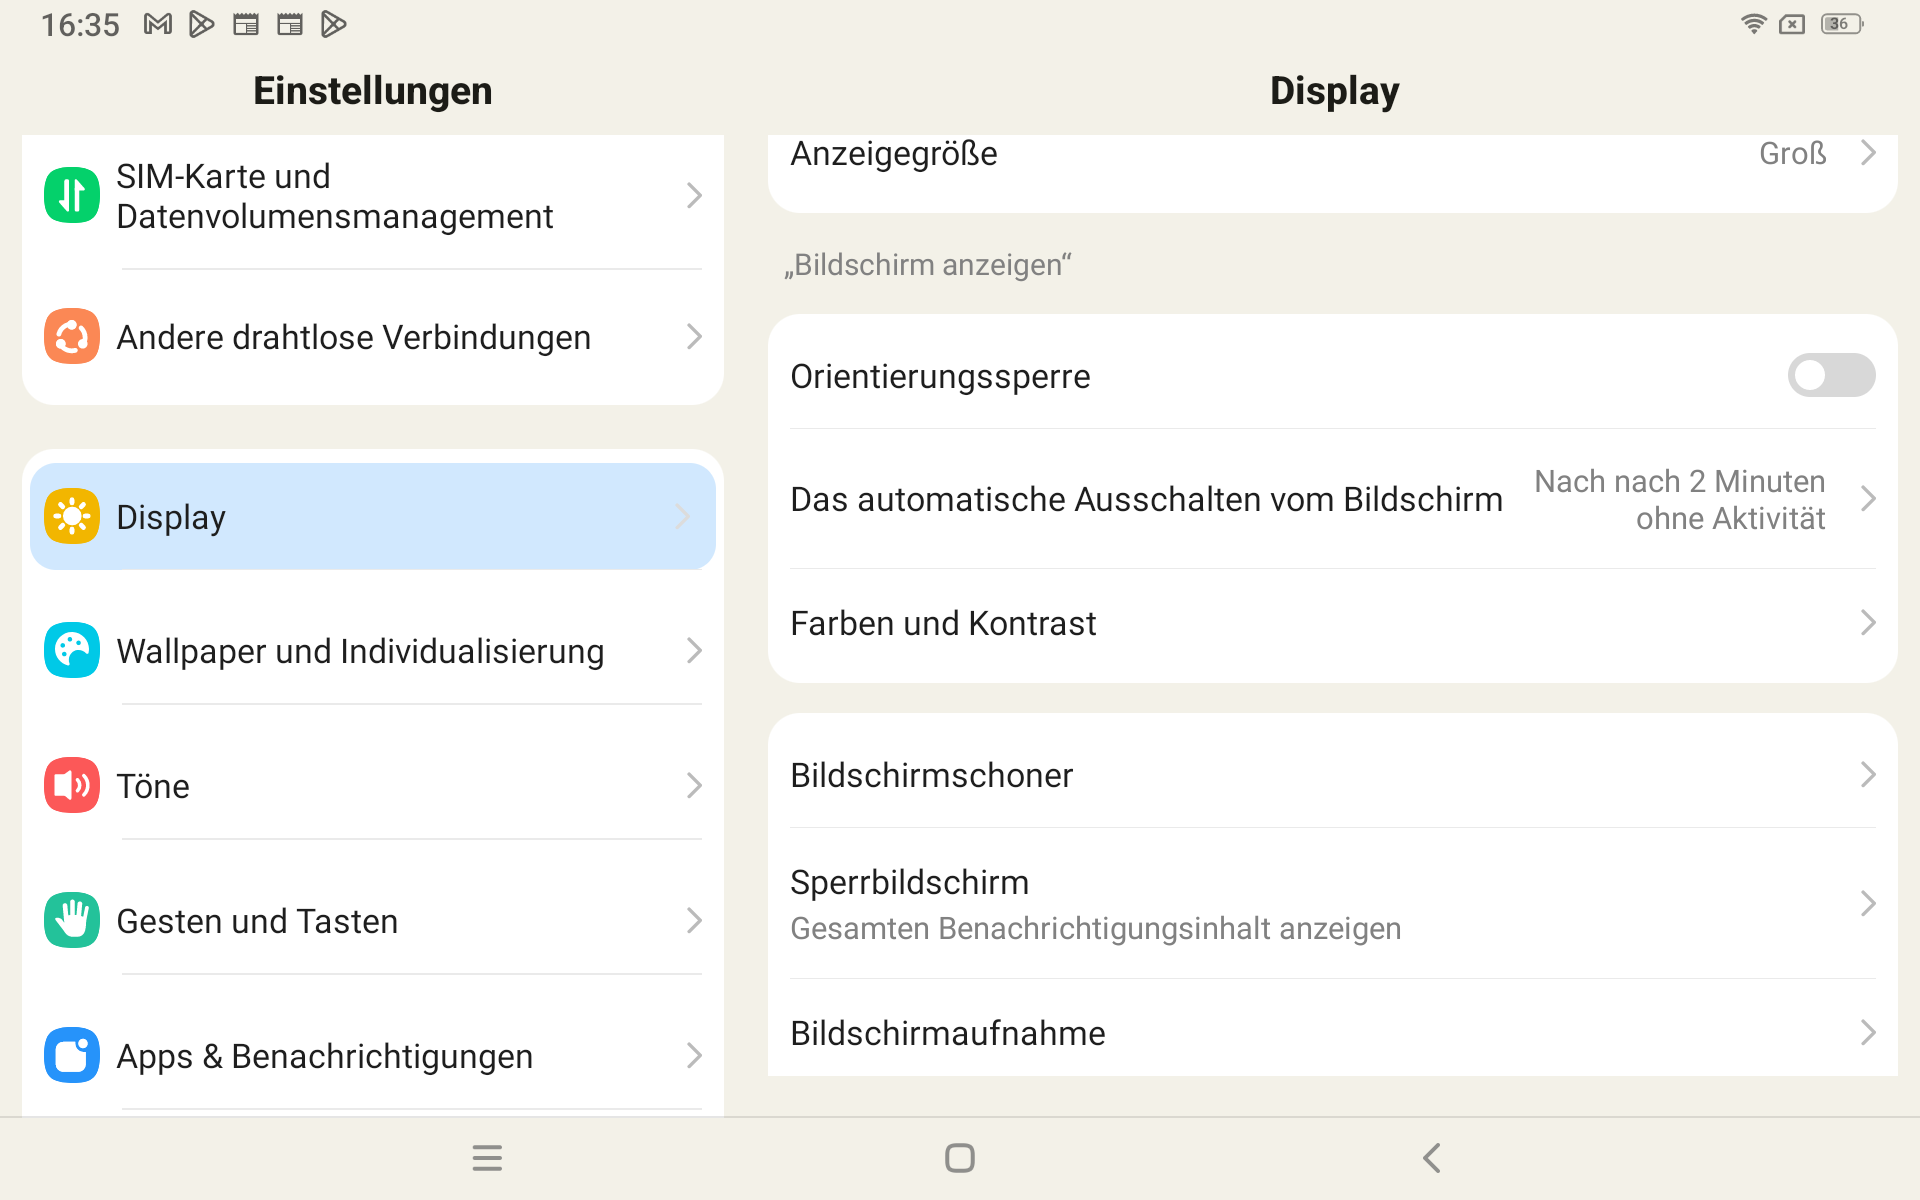Screen dimensions: 1920x1200
Task: Open Bildschirmschoner settings
Action: click(x=1330, y=775)
